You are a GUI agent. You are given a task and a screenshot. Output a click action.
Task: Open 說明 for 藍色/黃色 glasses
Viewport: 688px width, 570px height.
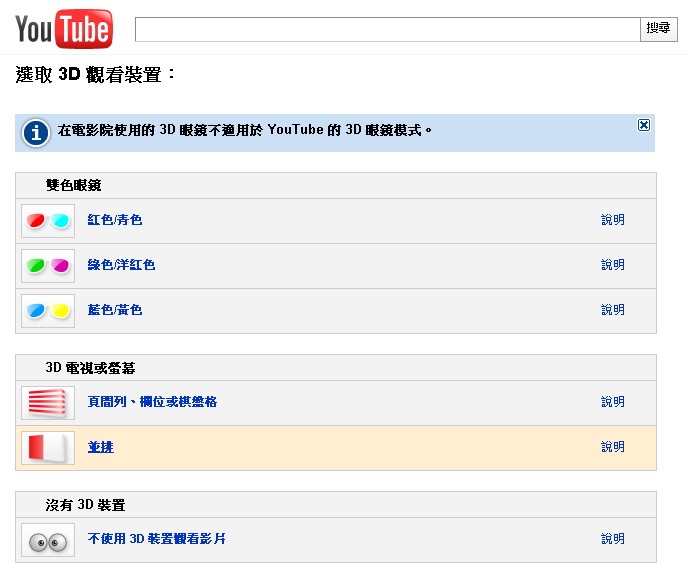tap(613, 310)
